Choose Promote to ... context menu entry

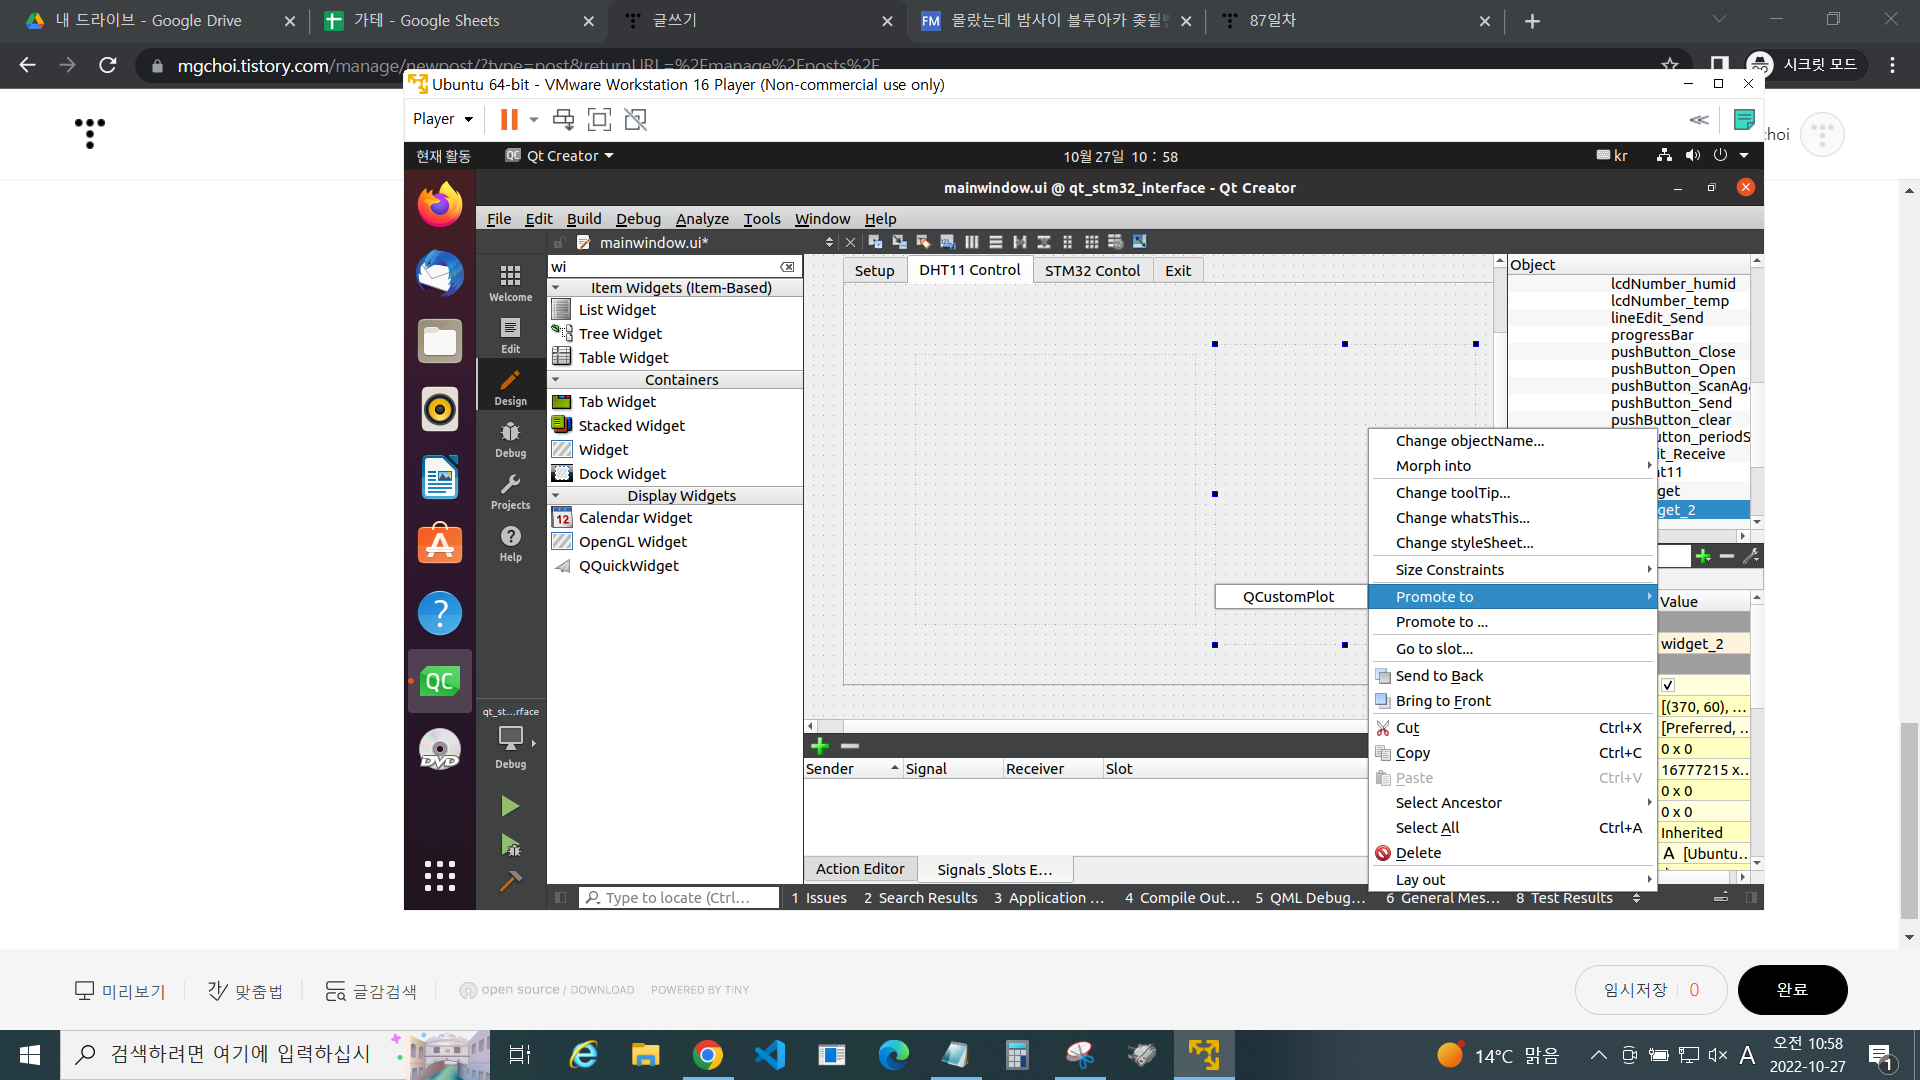(x=1513, y=622)
